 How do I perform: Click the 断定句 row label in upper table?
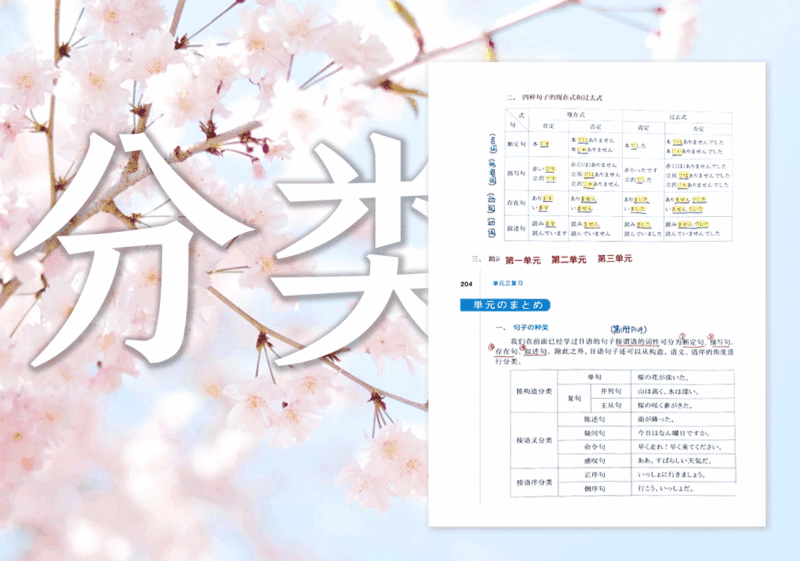(x=516, y=144)
